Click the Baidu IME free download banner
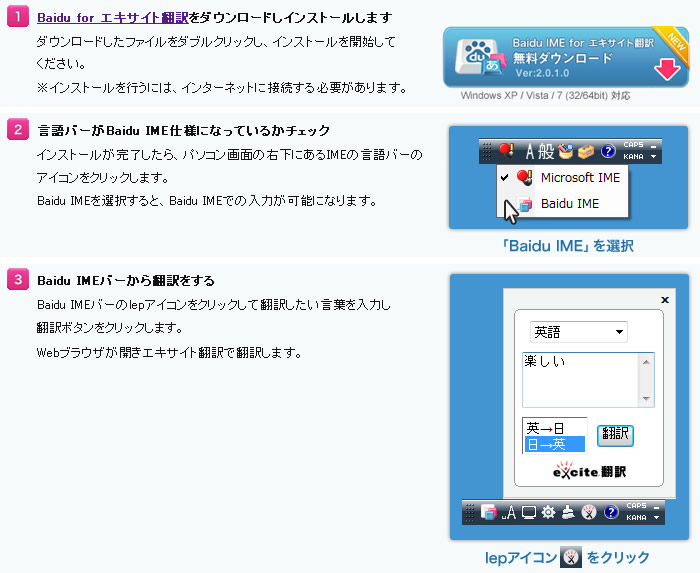The image size is (700, 573). click(x=567, y=58)
